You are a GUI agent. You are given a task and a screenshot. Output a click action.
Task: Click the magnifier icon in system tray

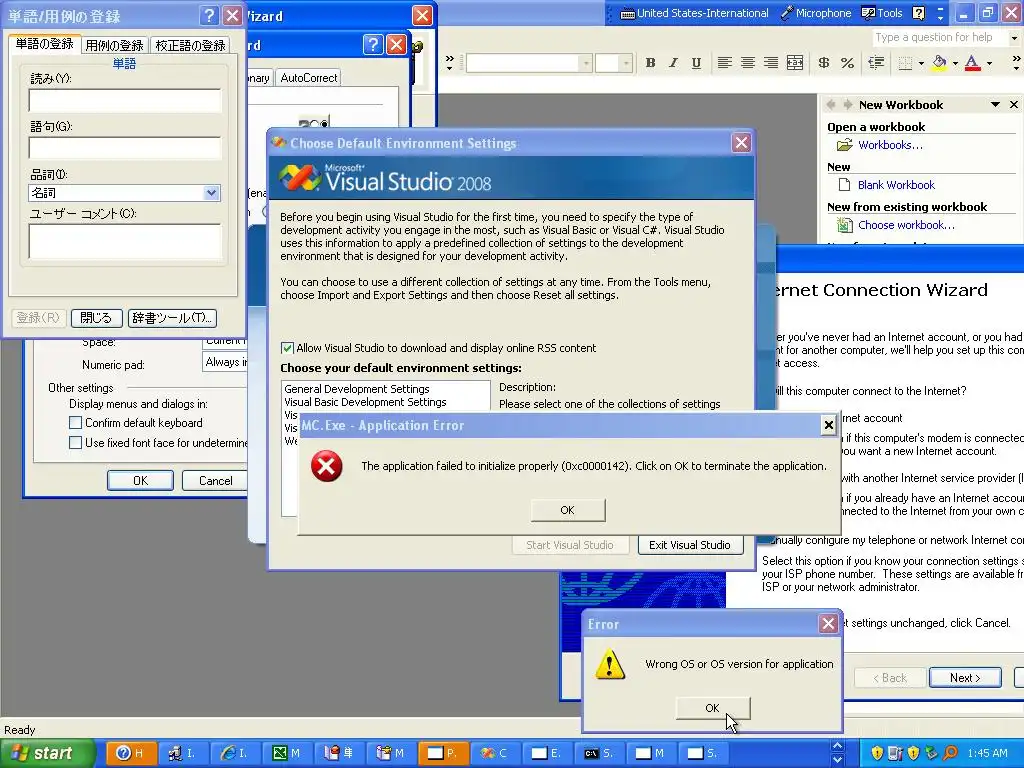(950, 753)
